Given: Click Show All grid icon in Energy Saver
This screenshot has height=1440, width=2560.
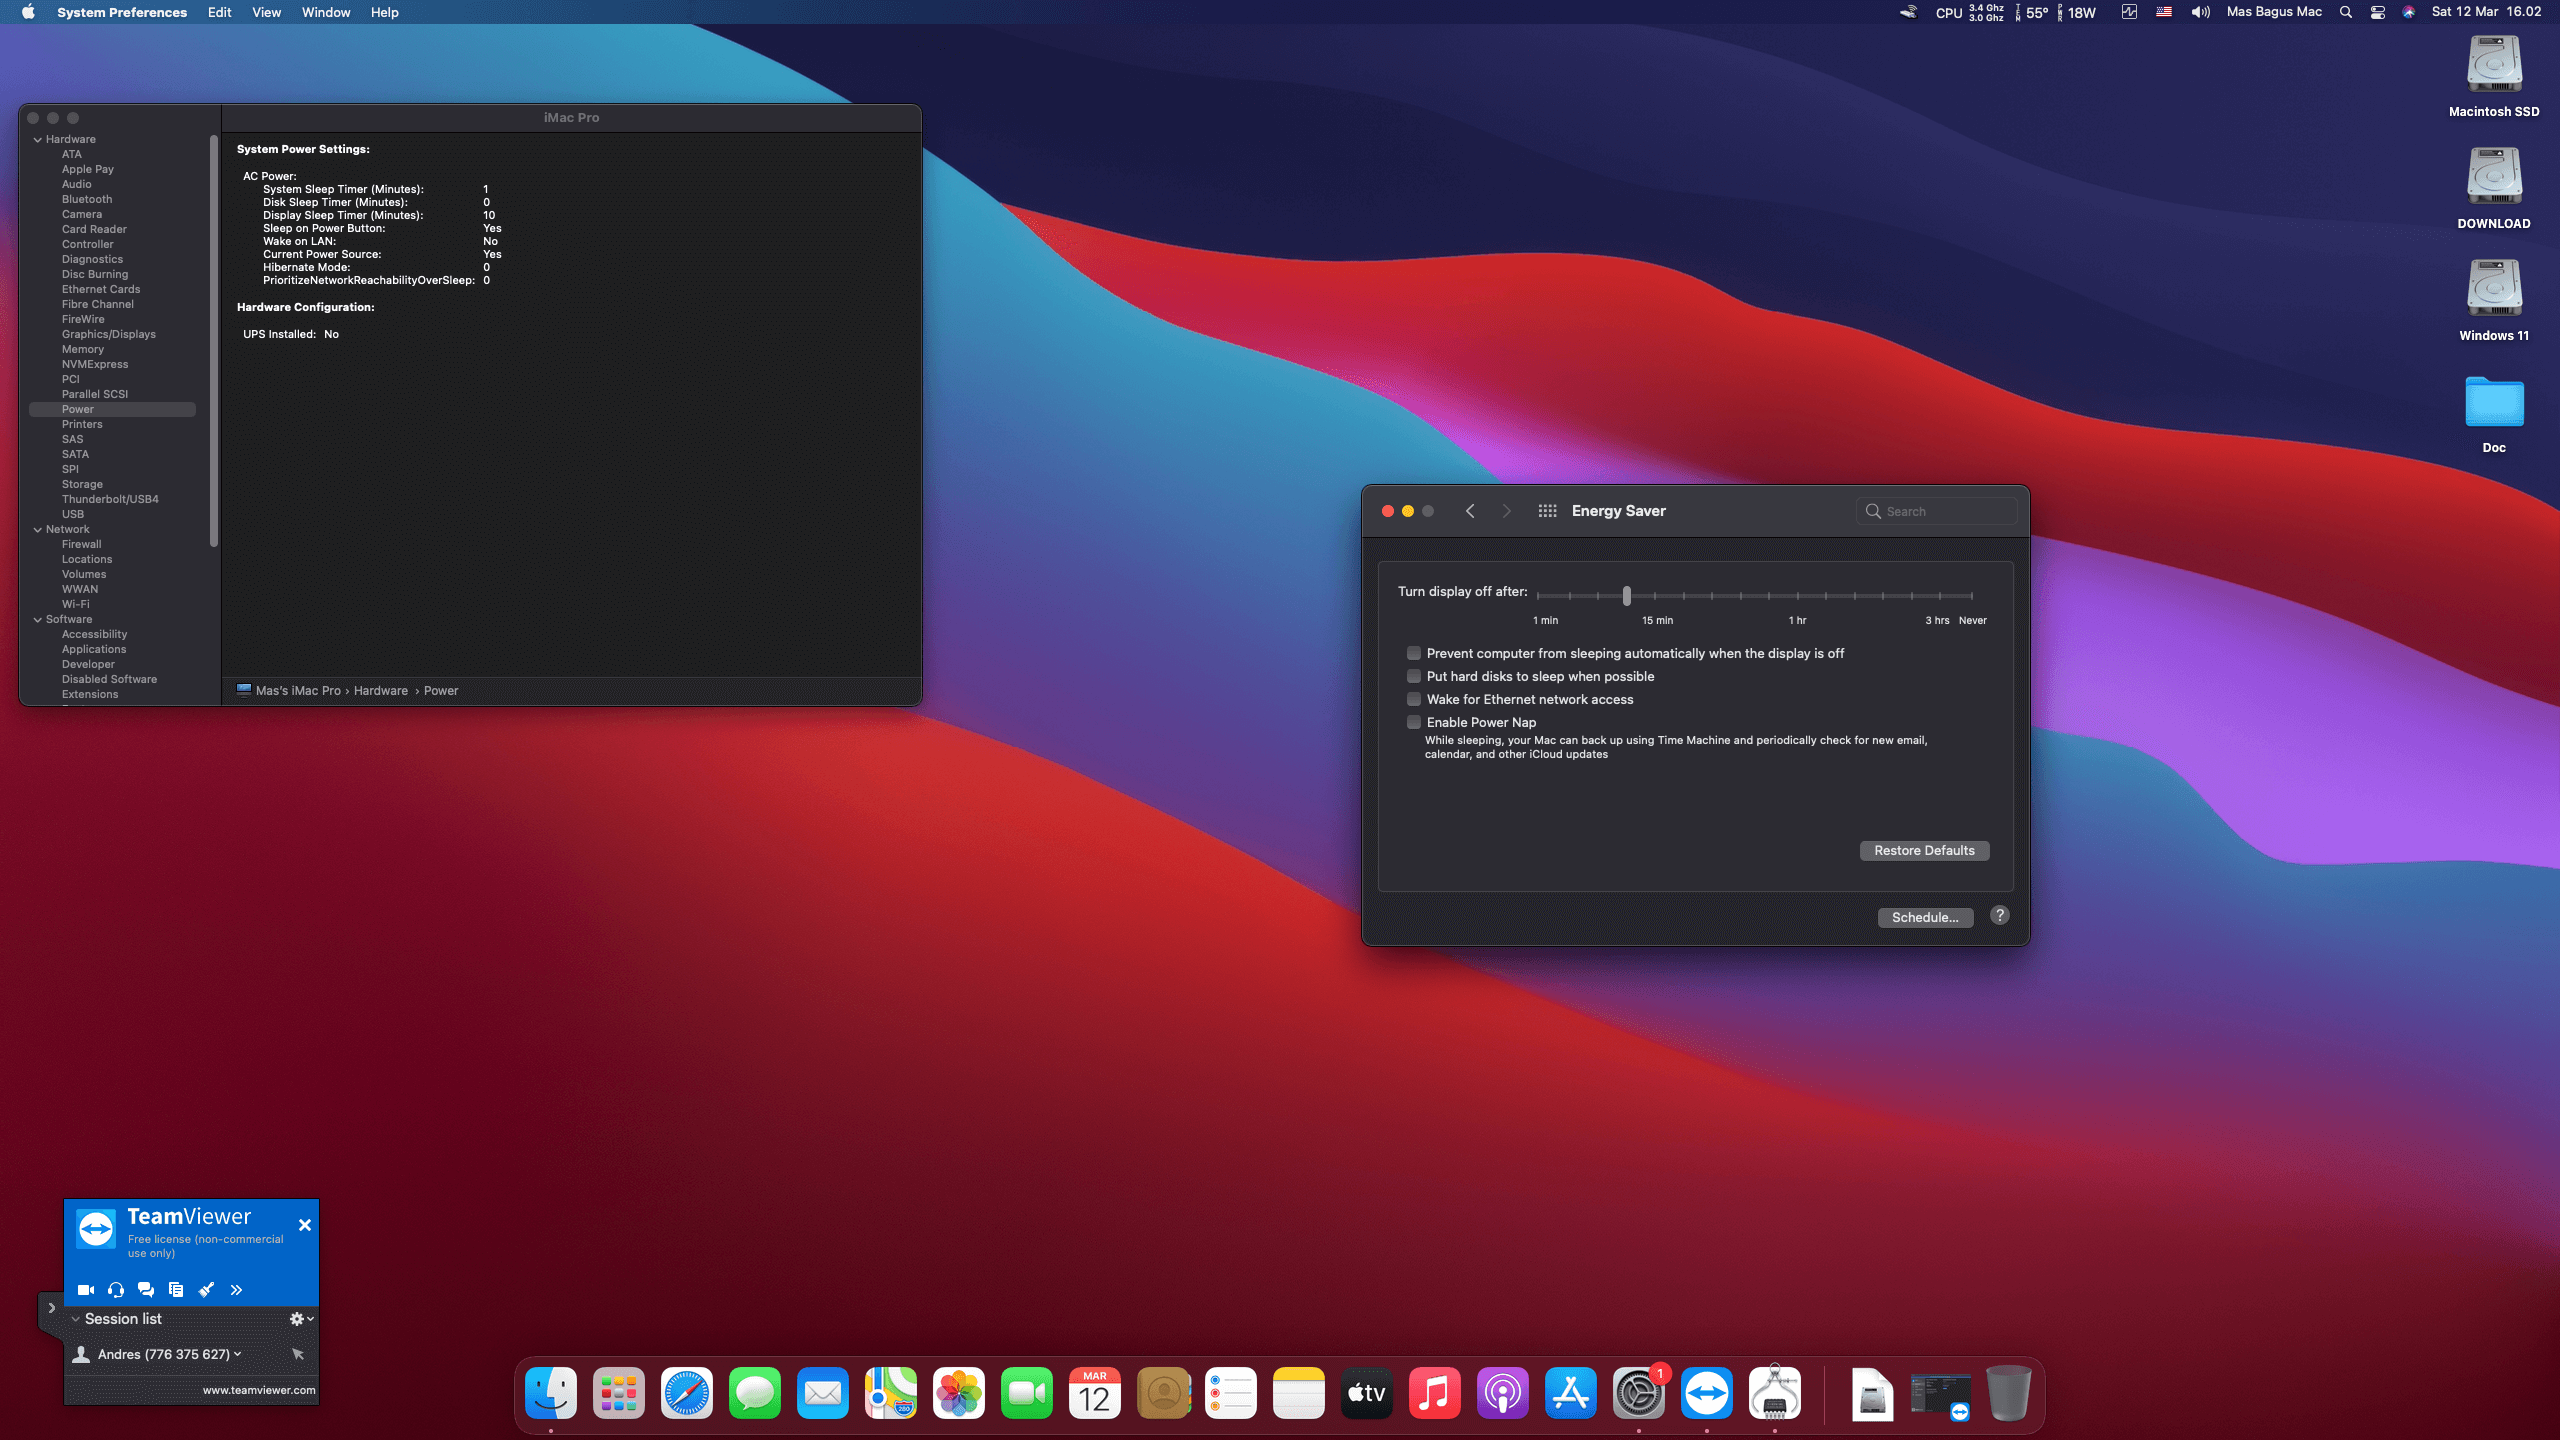Looking at the screenshot, I should [x=1547, y=511].
